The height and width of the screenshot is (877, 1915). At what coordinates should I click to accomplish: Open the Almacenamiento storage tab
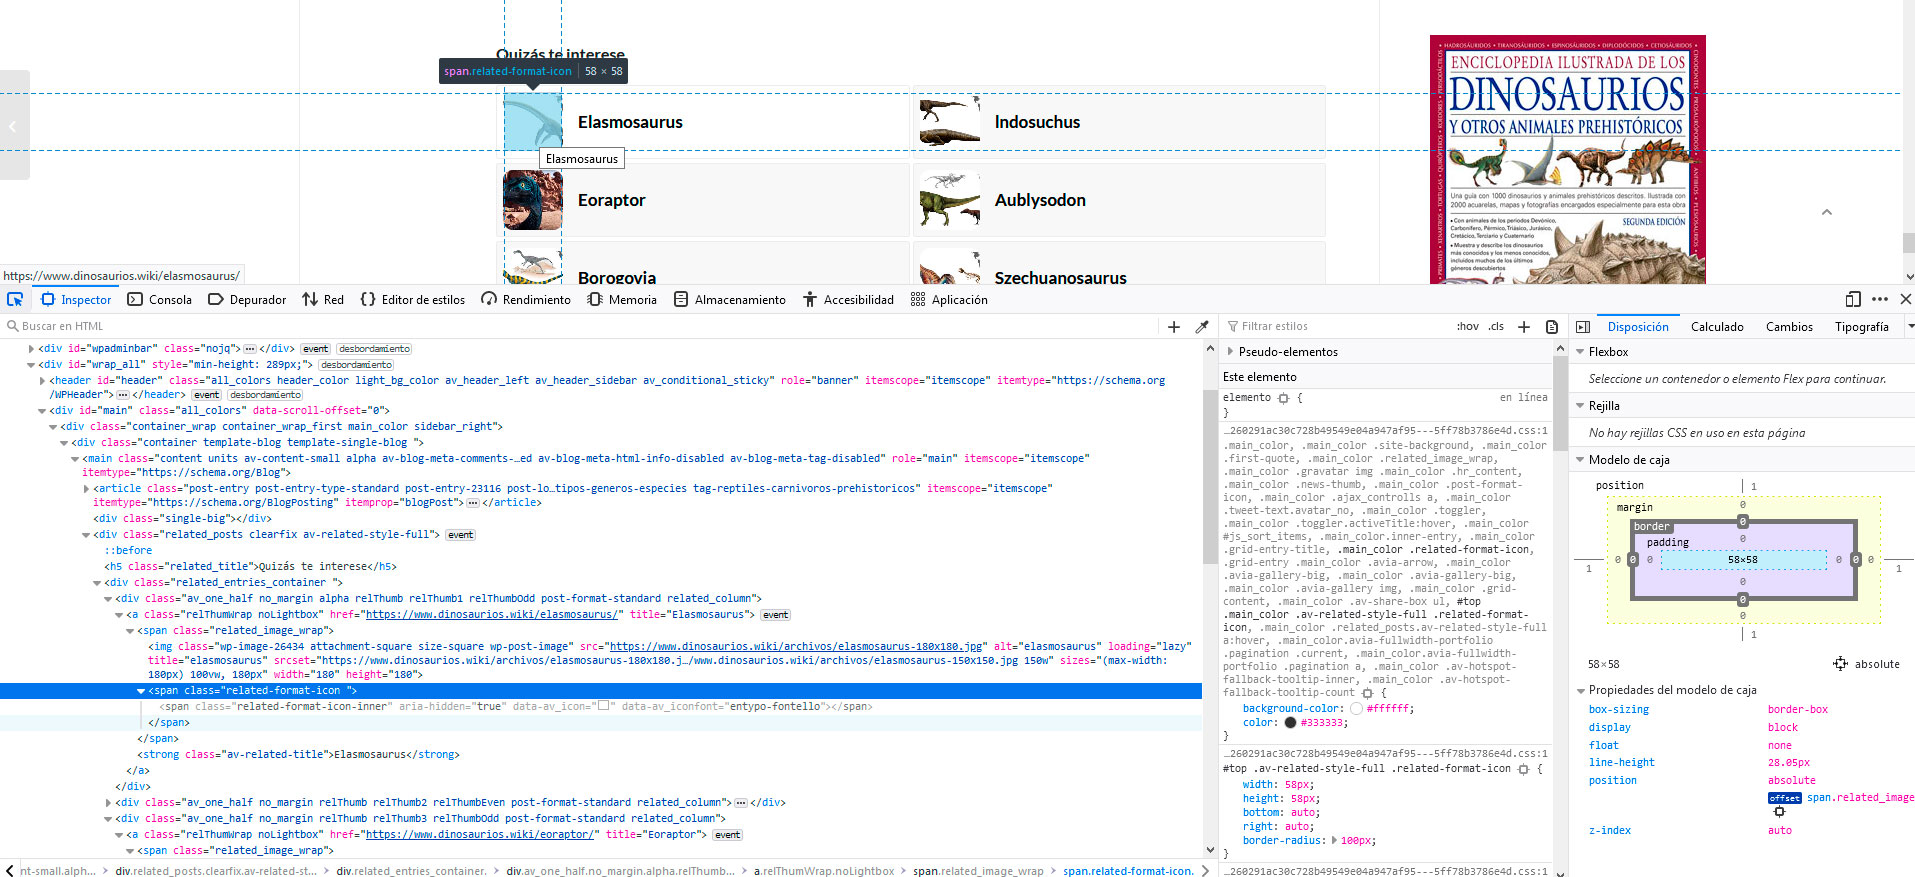click(730, 299)
